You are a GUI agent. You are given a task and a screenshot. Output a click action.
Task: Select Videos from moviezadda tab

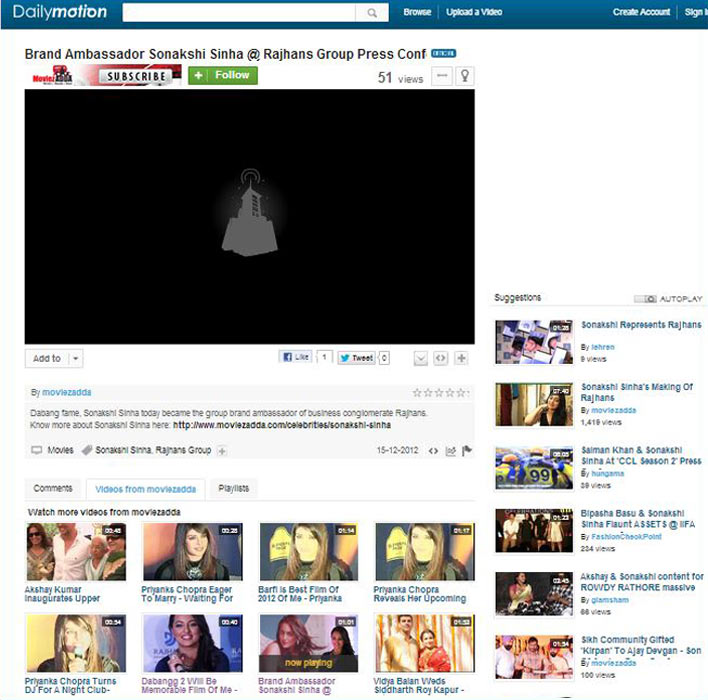(x=145, y=489)
